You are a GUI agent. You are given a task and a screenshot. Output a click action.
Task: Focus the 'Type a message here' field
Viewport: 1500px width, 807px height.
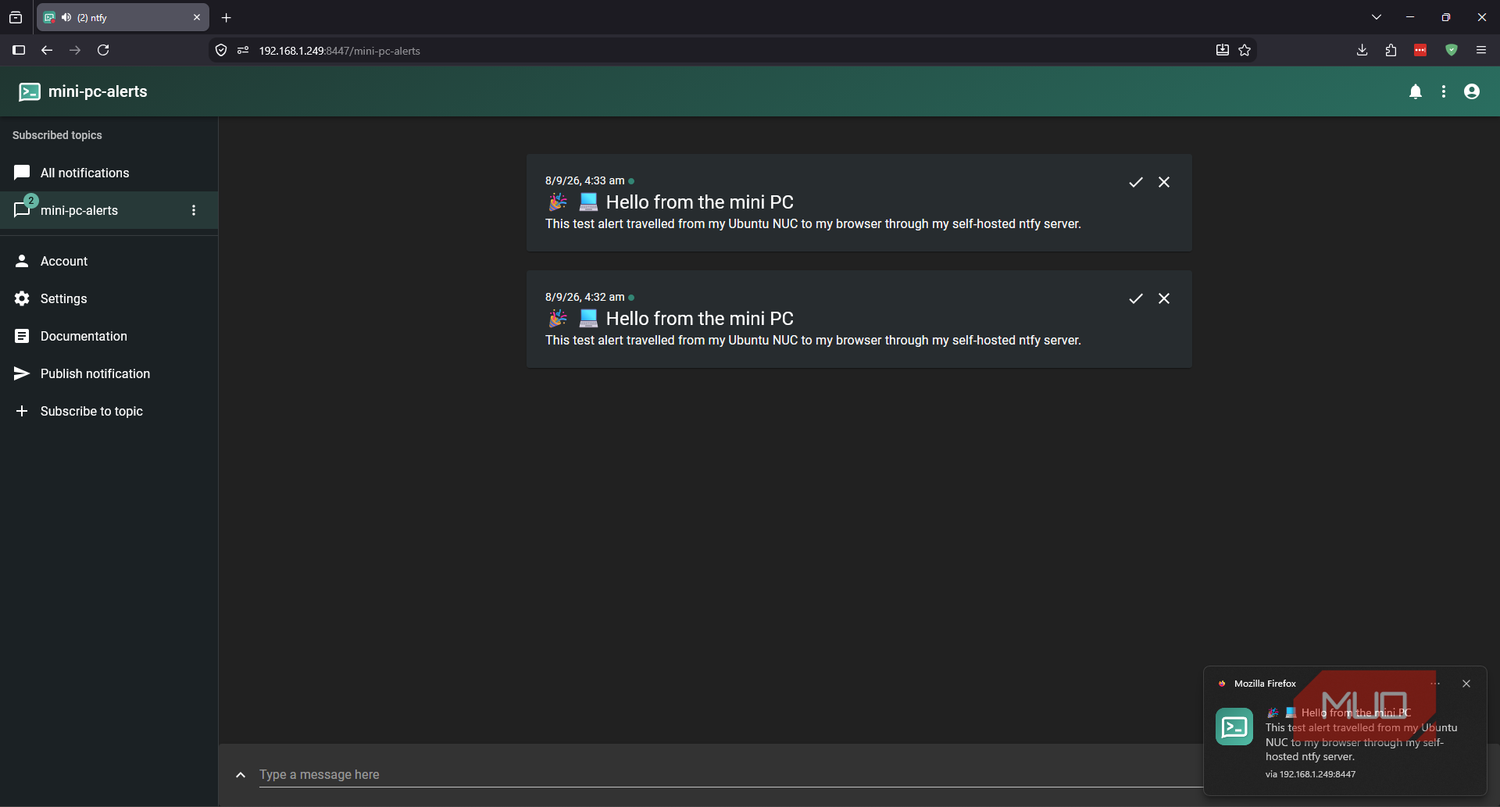(x=730, y=775)
